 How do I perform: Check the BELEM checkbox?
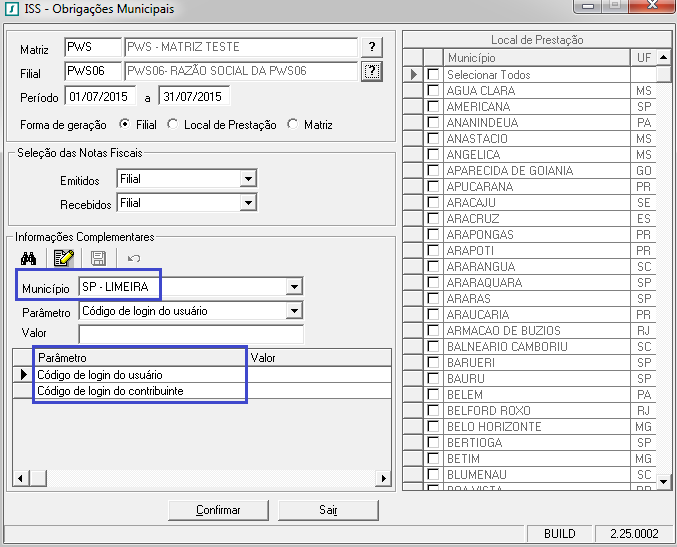[x=433, y=394]
